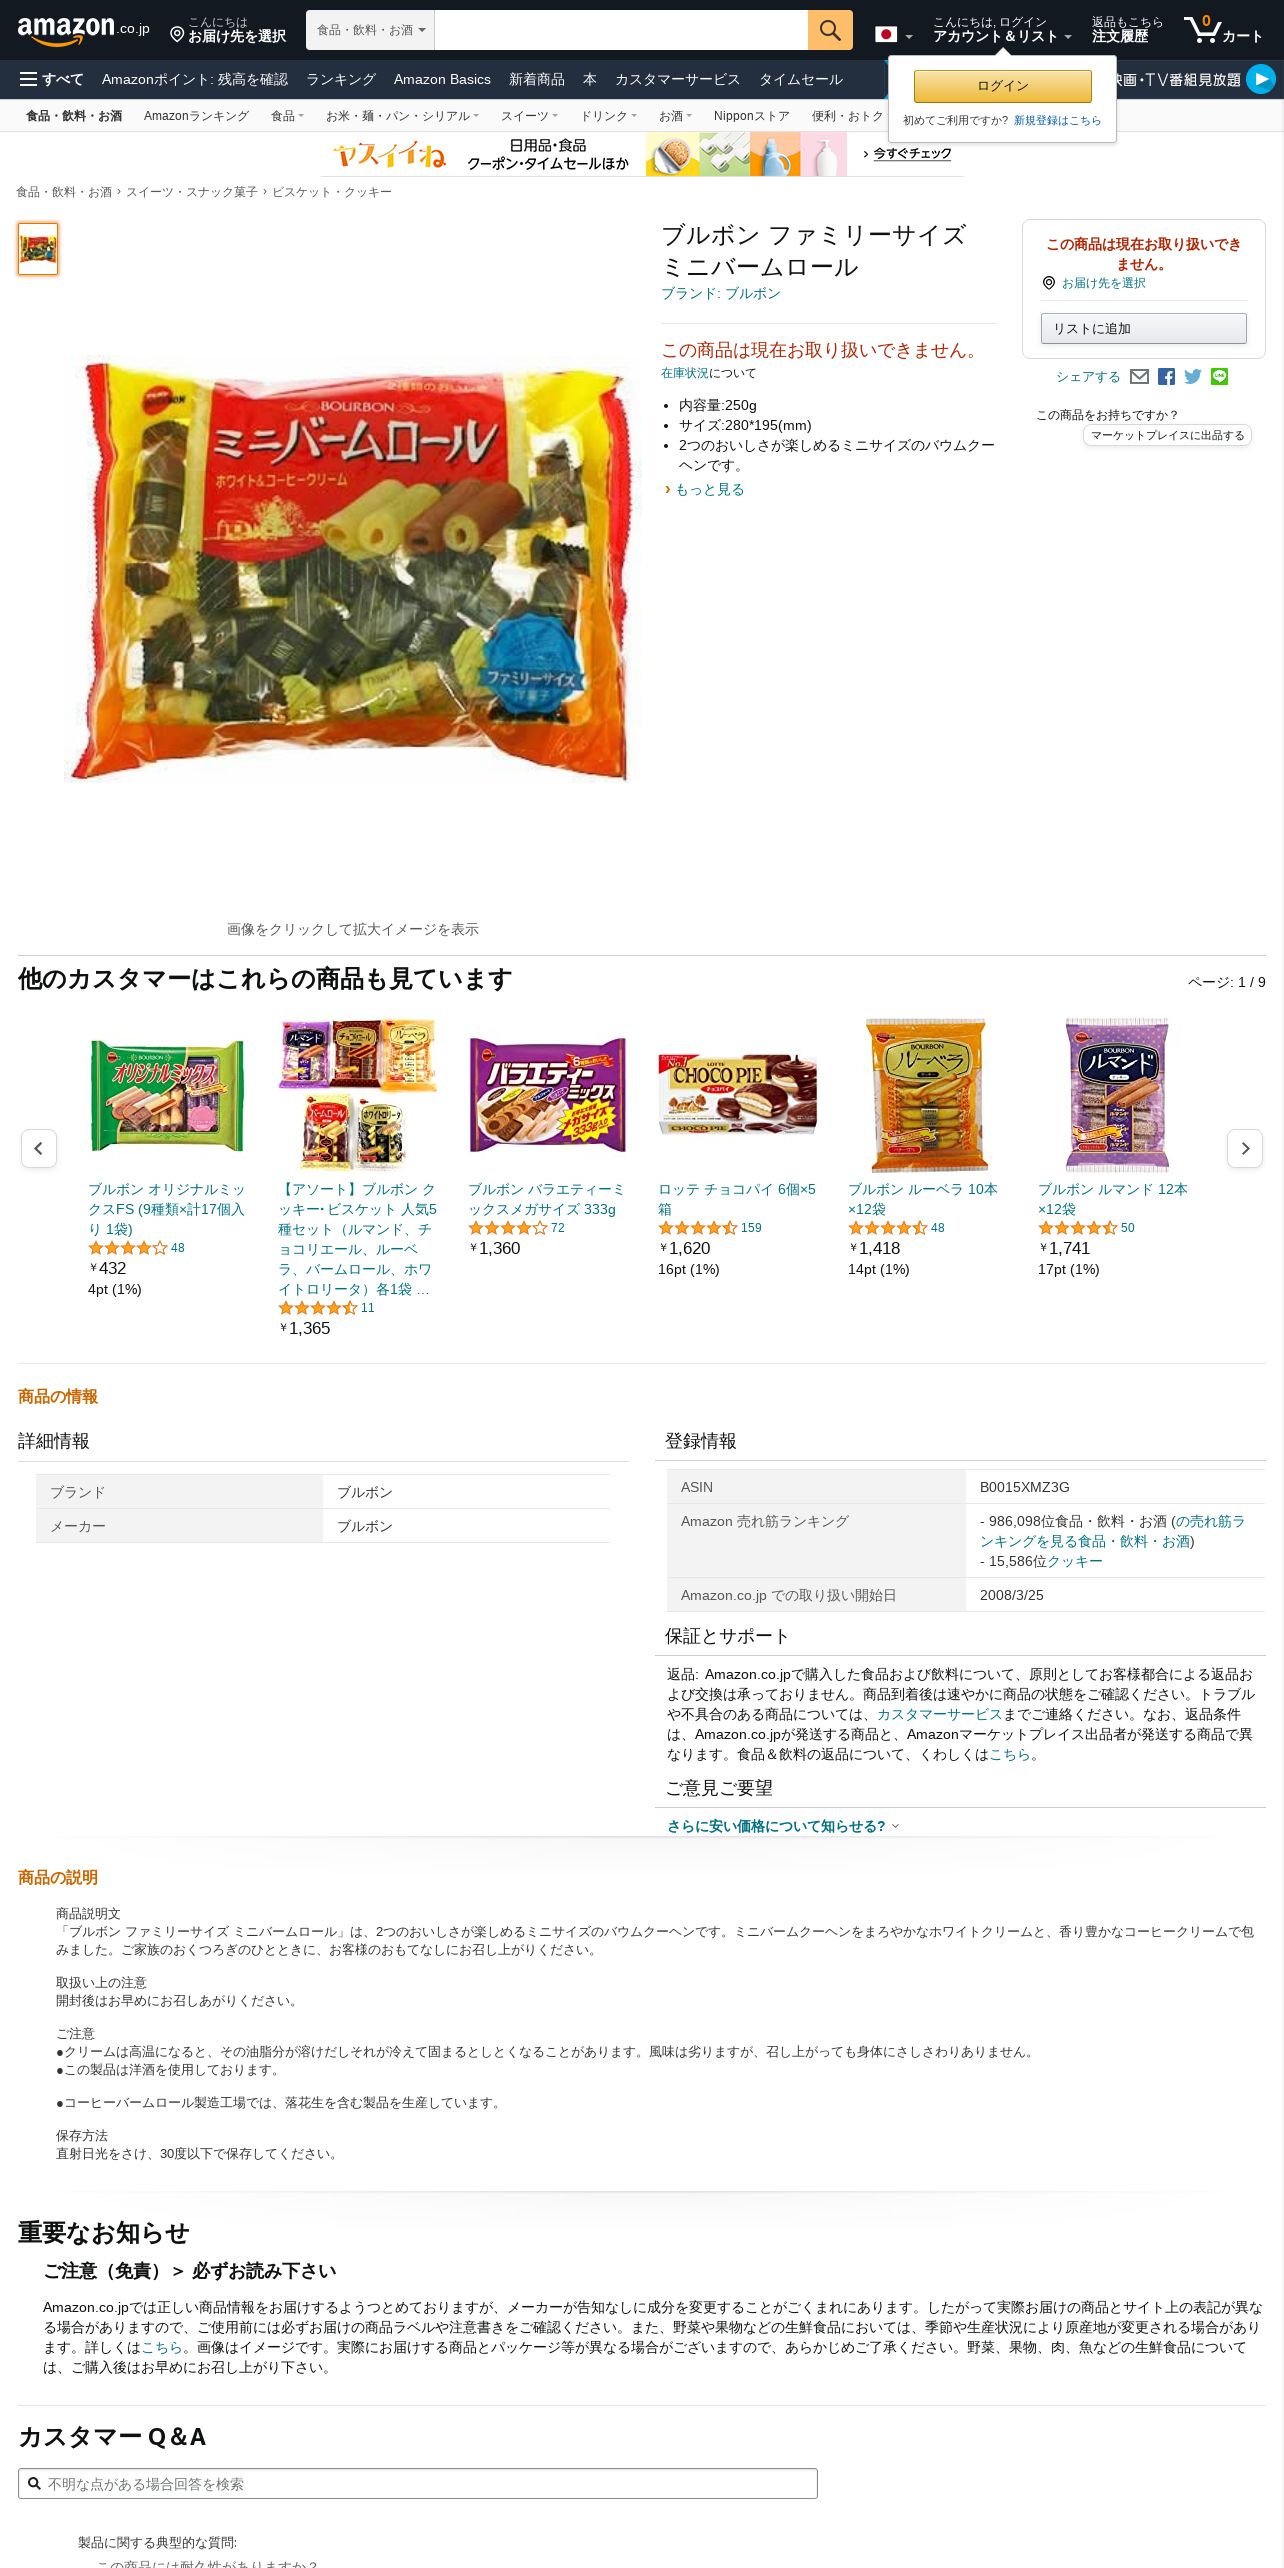1284x2568 pixels.
Task: Share the product via LINE icon
Action: [x=1219, y=377]
